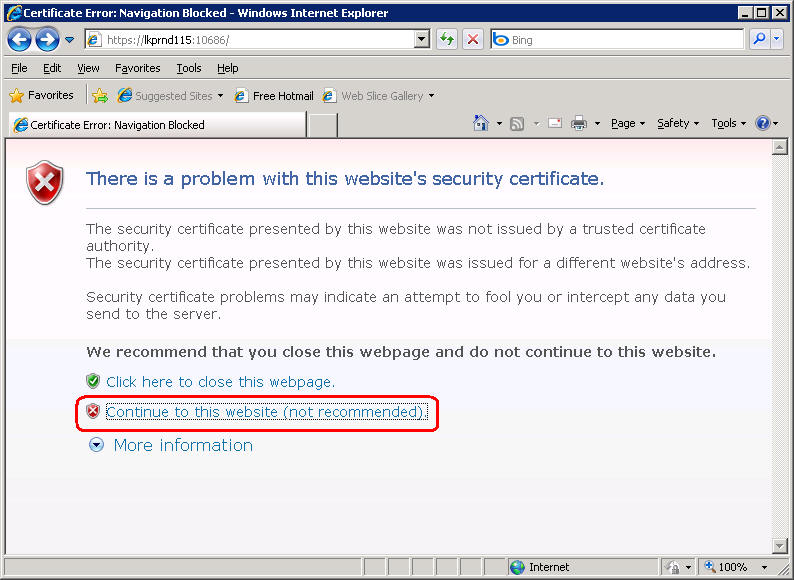Expand the Web Slice Gallery dropdown arrow
This screenshot has width=794, height=580.
pos(431,95)
